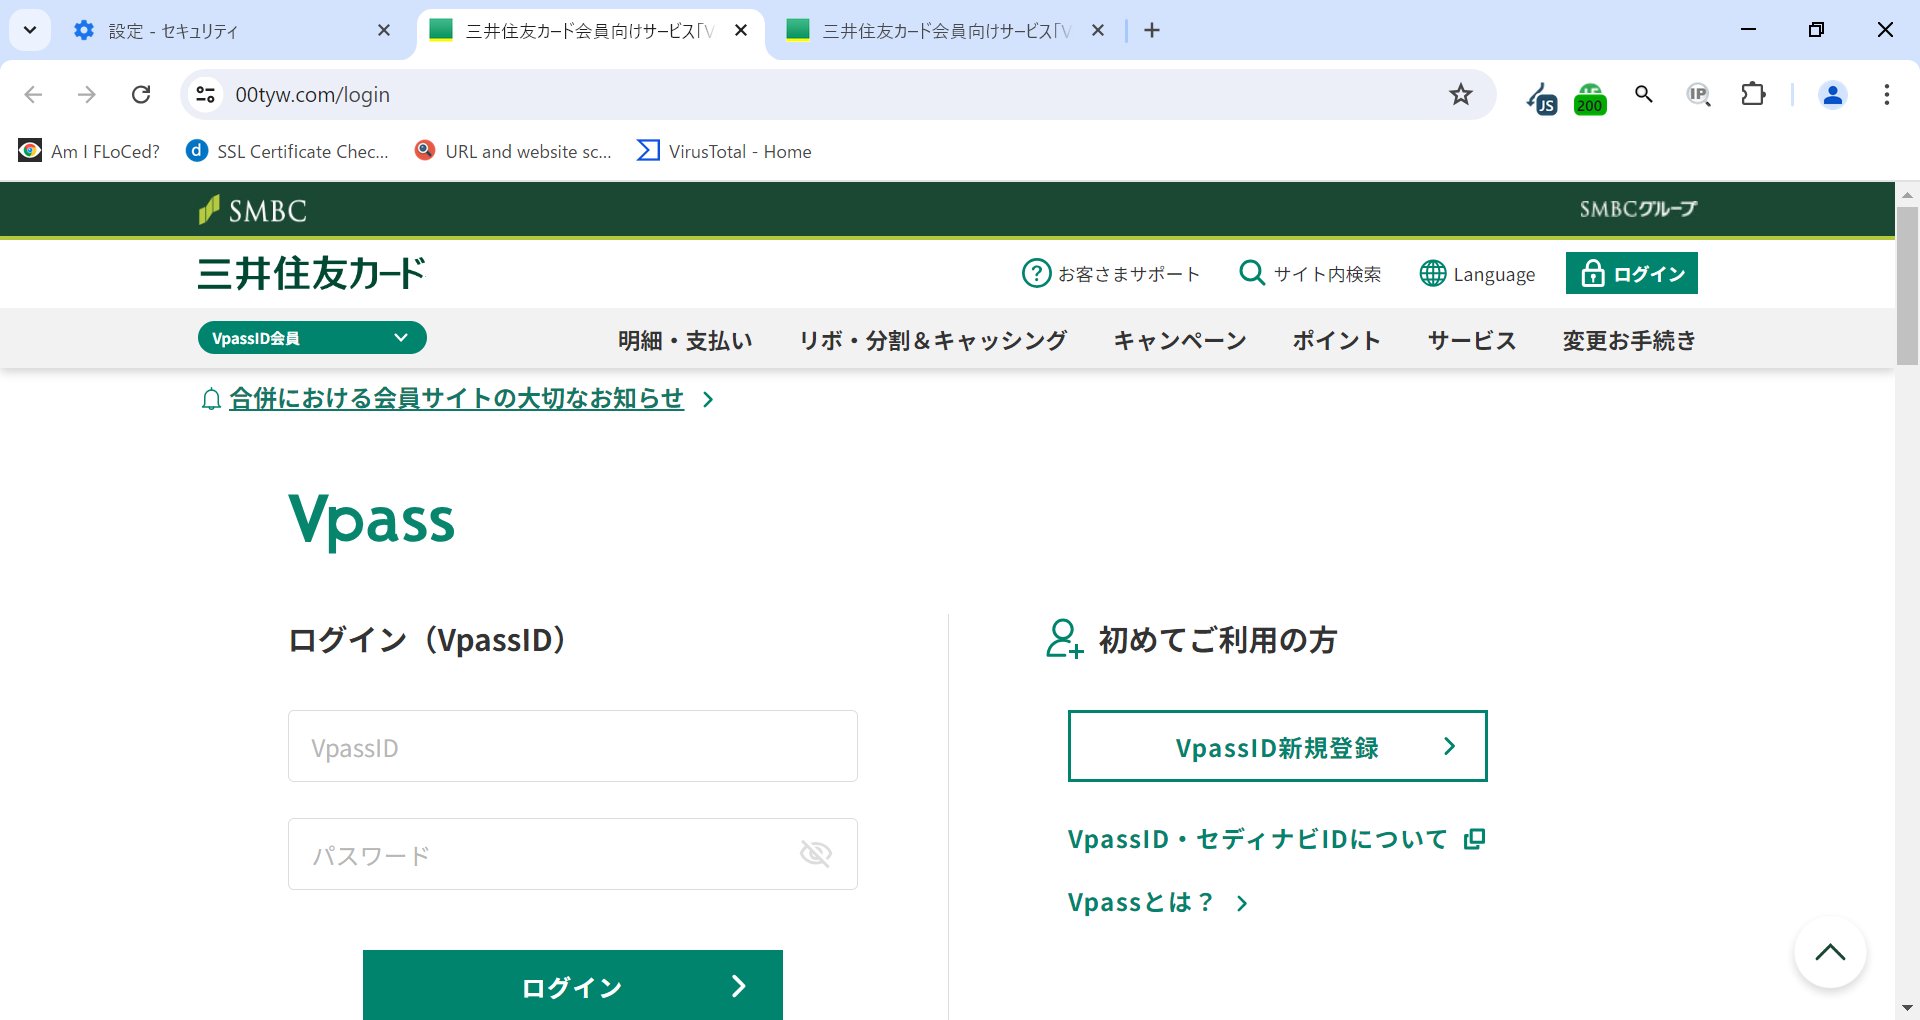Image resolution: width=1920 pixels, height=1020 pixels.
Task: Open サービス menu
Action: pos(1472,340)
